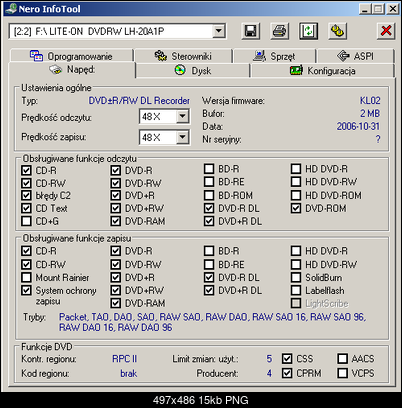The image size is (402, 408).
Task: Click the Nero InfoTool title bar icon
Action: click(11, 9)
